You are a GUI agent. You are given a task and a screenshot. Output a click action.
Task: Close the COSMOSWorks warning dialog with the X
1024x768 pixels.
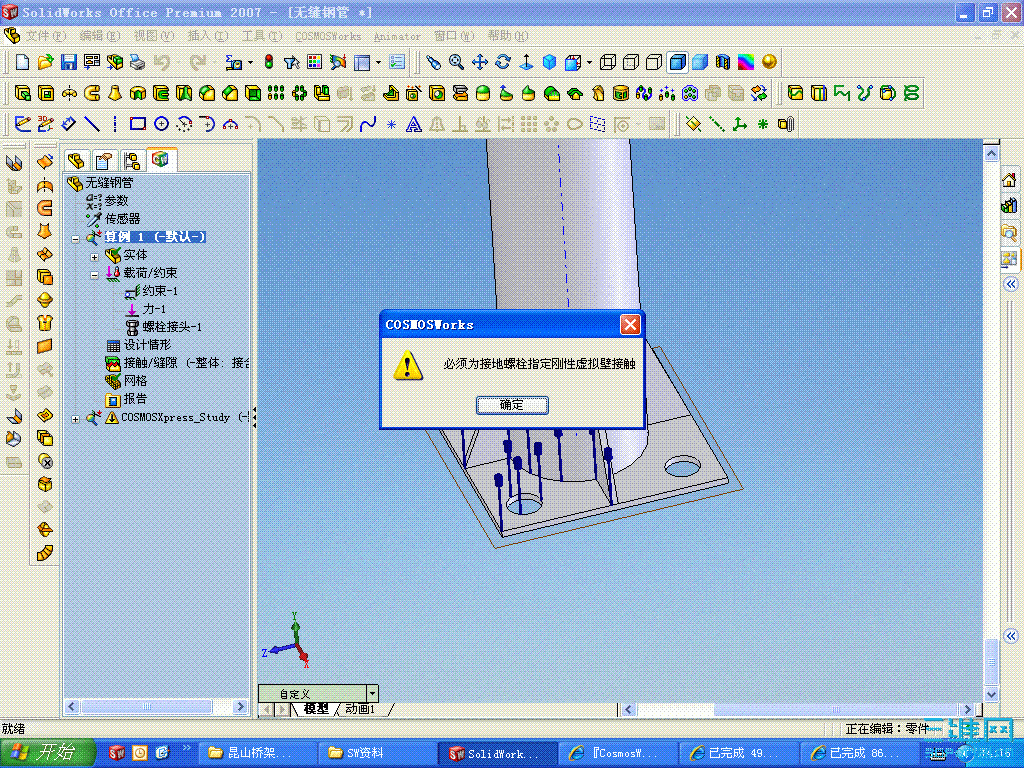click(630, 325)
